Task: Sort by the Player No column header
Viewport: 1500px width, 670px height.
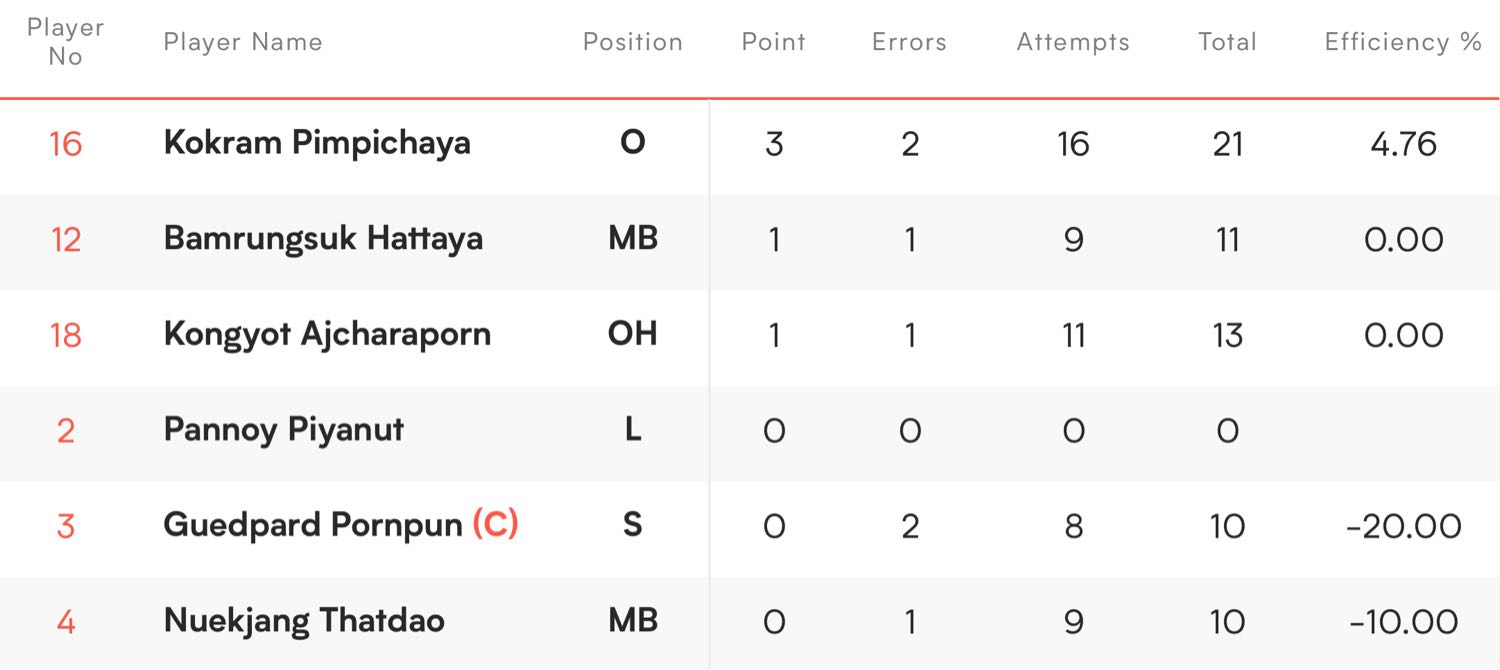Action: click(x=65, y=42)
